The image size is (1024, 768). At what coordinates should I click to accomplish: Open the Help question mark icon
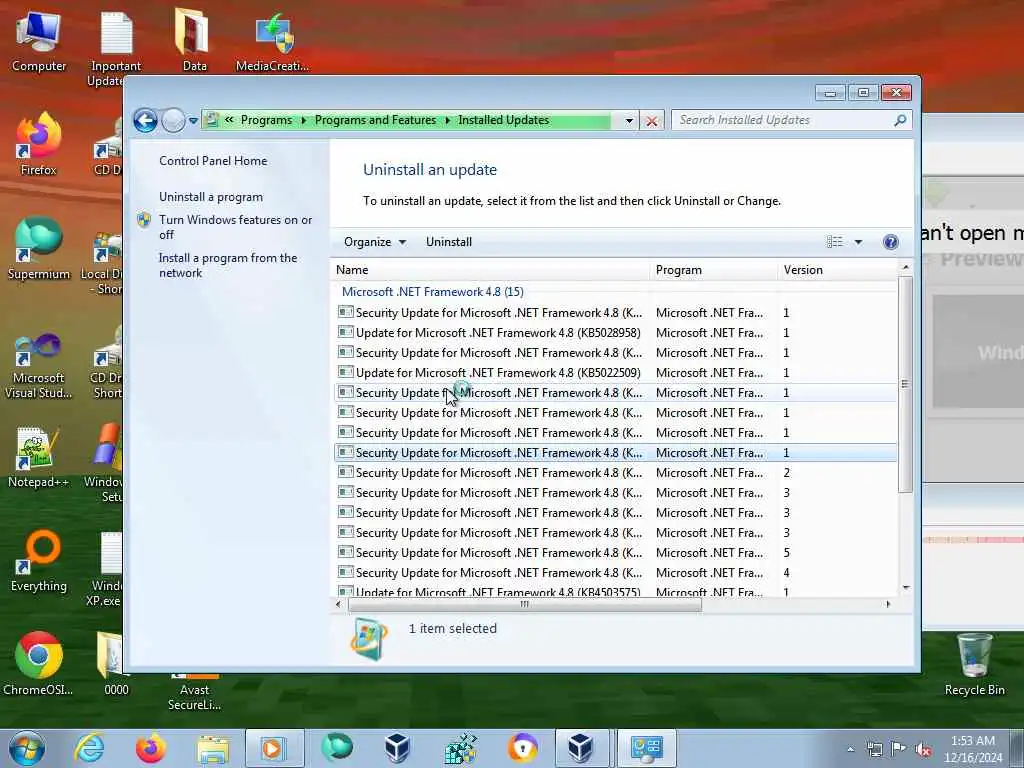[x=890, y=242]
